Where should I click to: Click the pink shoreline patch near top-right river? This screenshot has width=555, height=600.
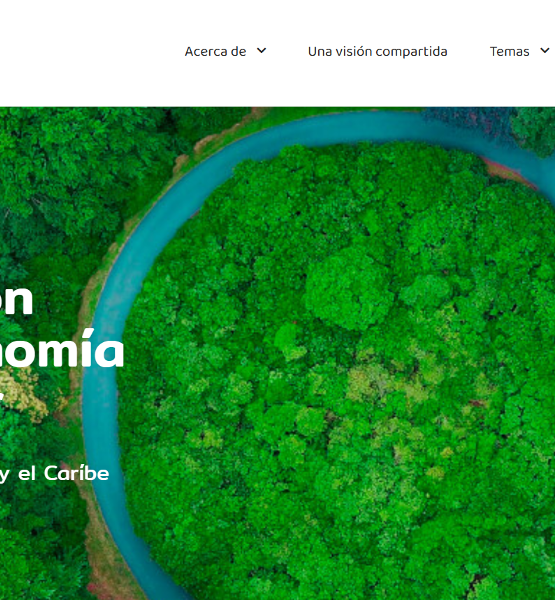pos(509,172)
